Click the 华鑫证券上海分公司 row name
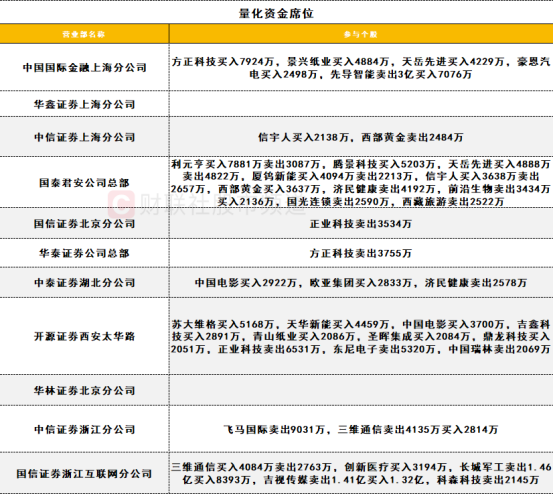 coord(84,104)
